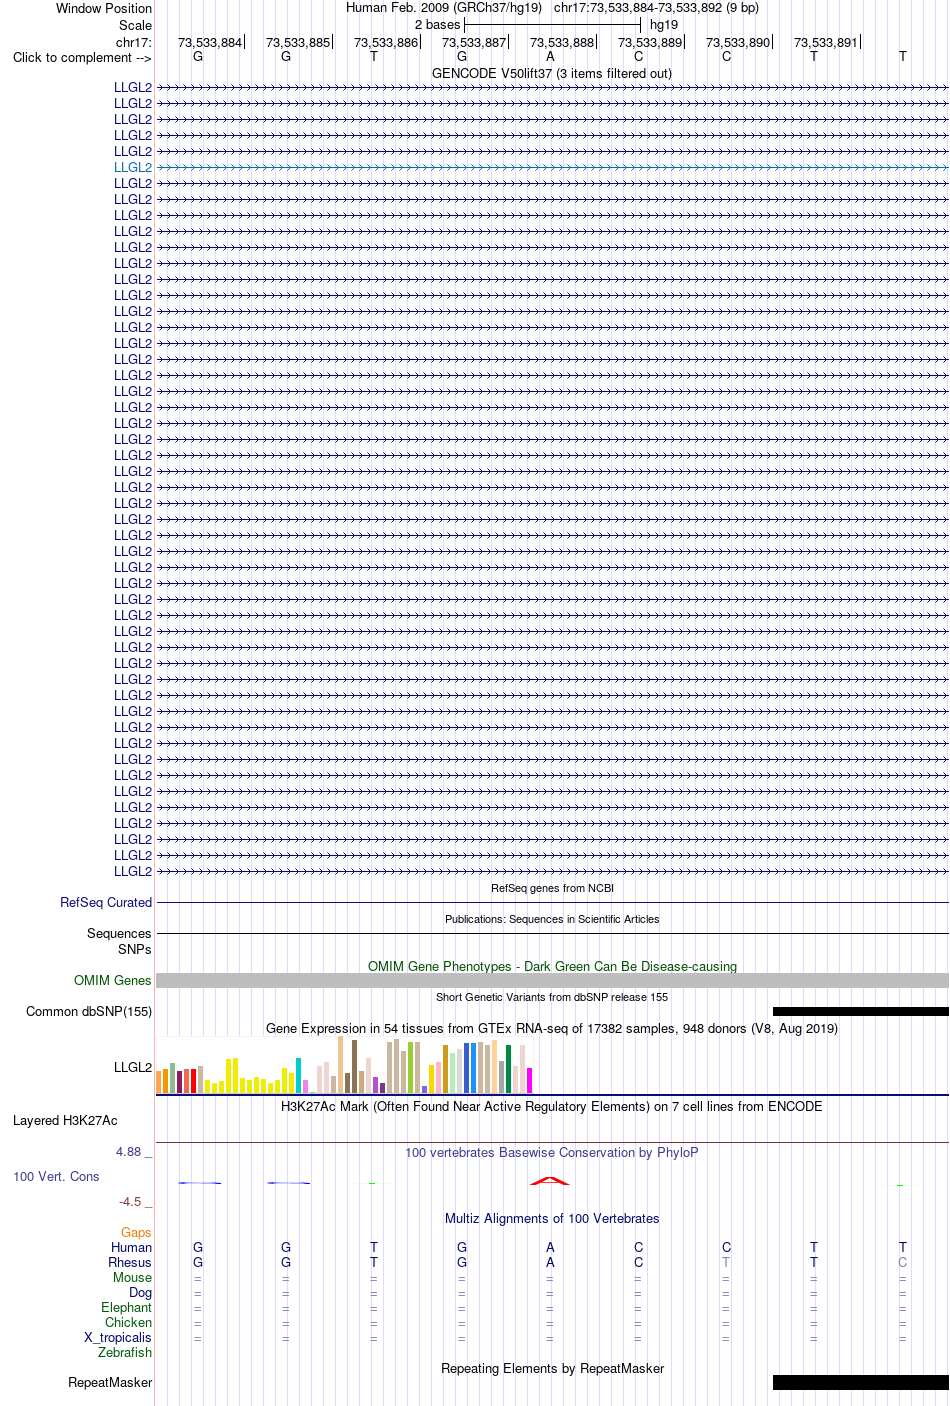Image resolution: width=950 pixels, height=1406 pixels.
Task: Click the X_tropicalis species label
Action: [118, 1338]
